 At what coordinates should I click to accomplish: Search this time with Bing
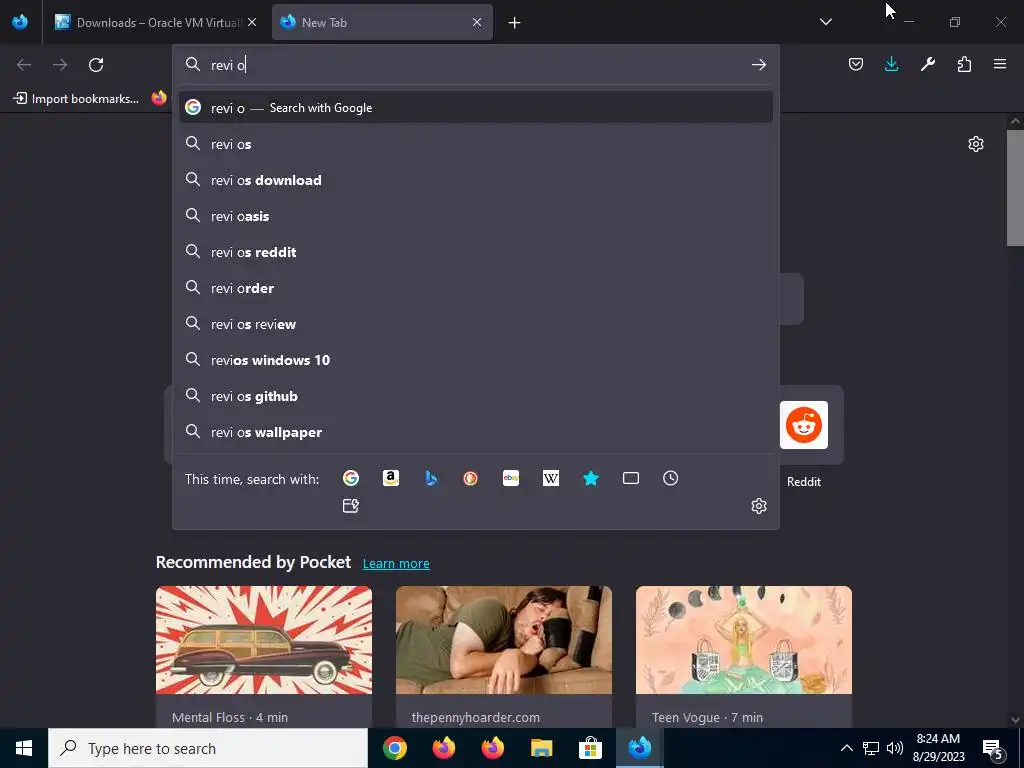[x=431, y=478]
